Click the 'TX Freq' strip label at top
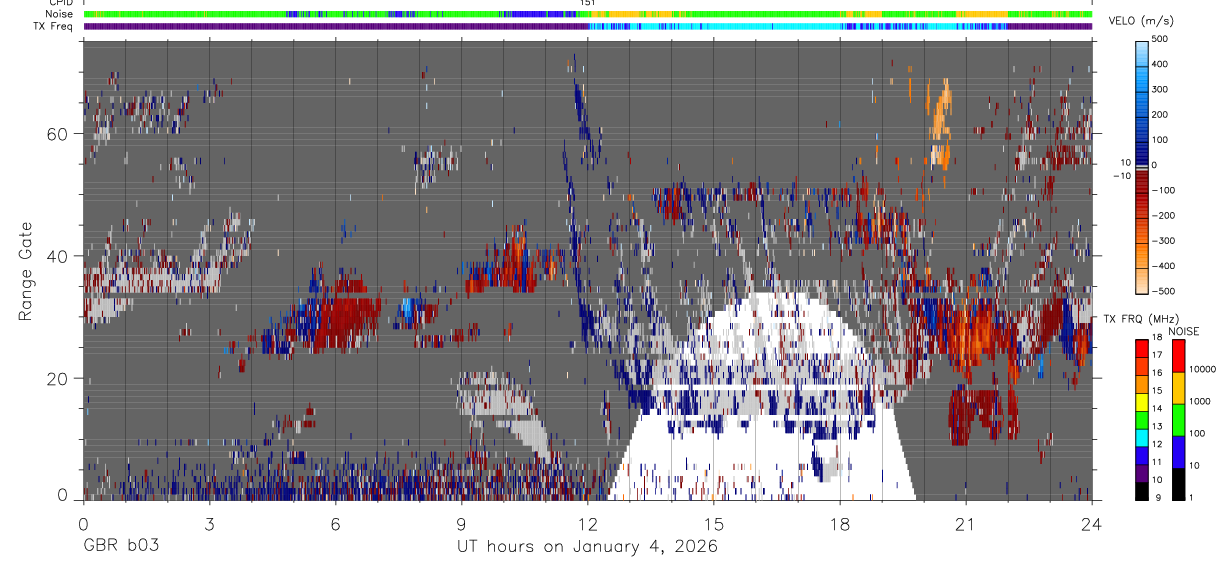 tap(53, 26)
